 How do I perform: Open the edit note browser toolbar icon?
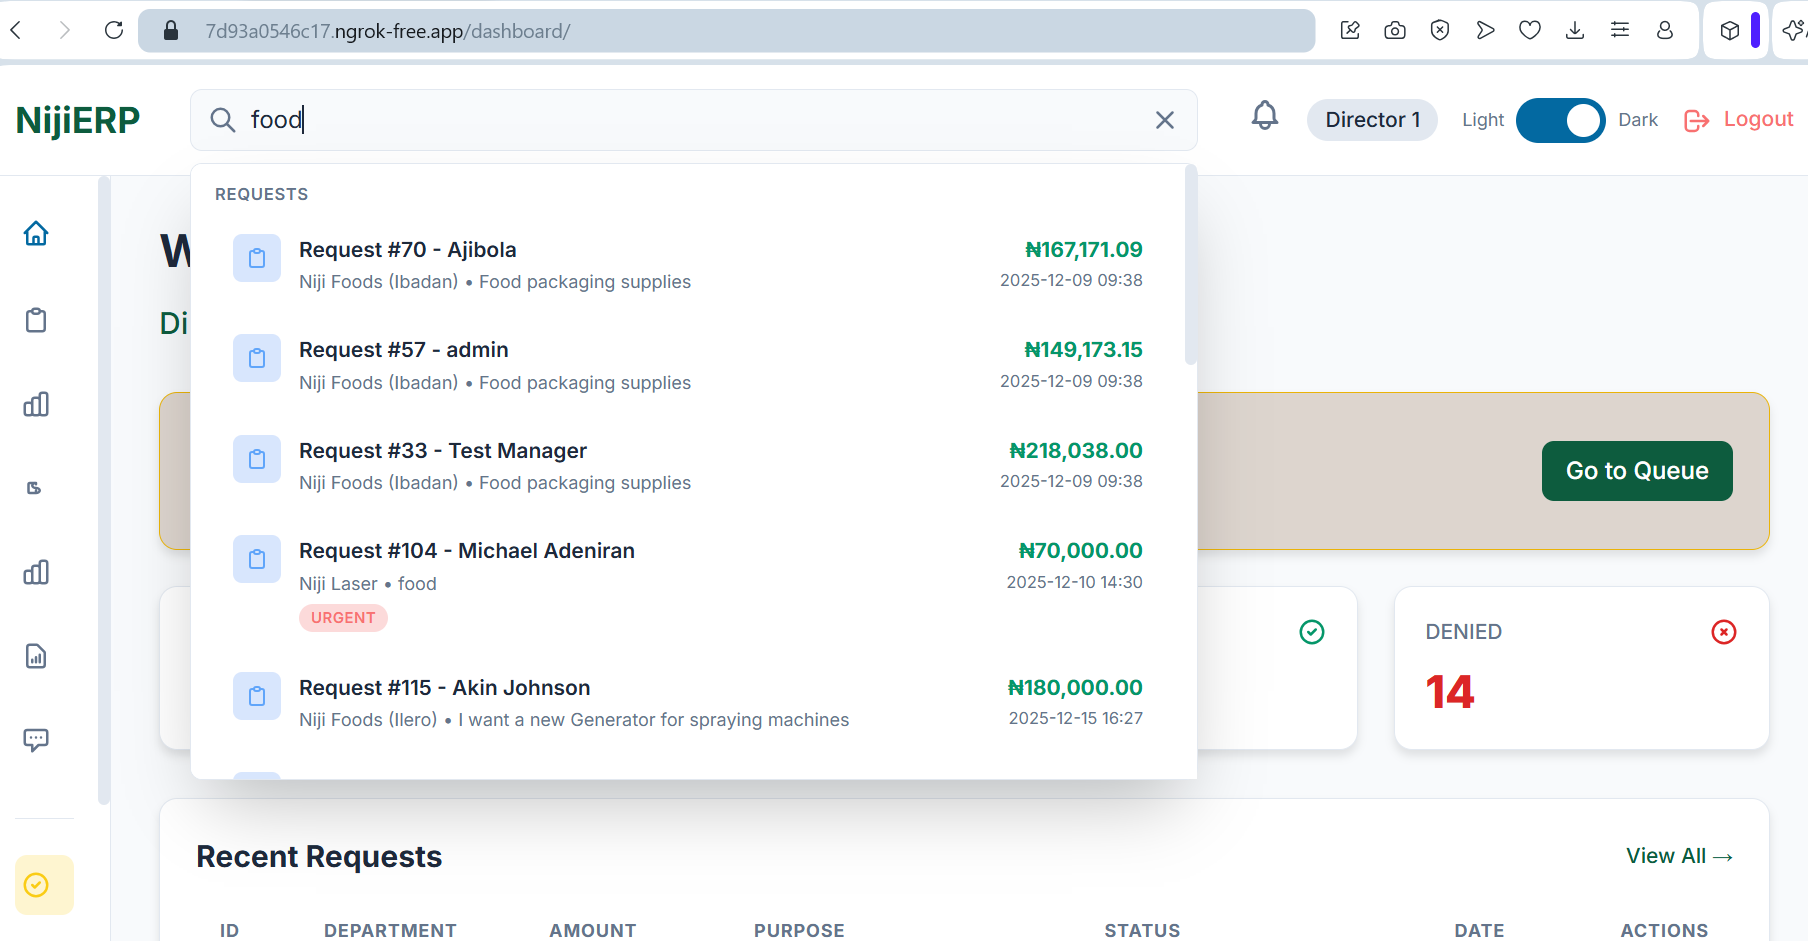pos(1350,30)
